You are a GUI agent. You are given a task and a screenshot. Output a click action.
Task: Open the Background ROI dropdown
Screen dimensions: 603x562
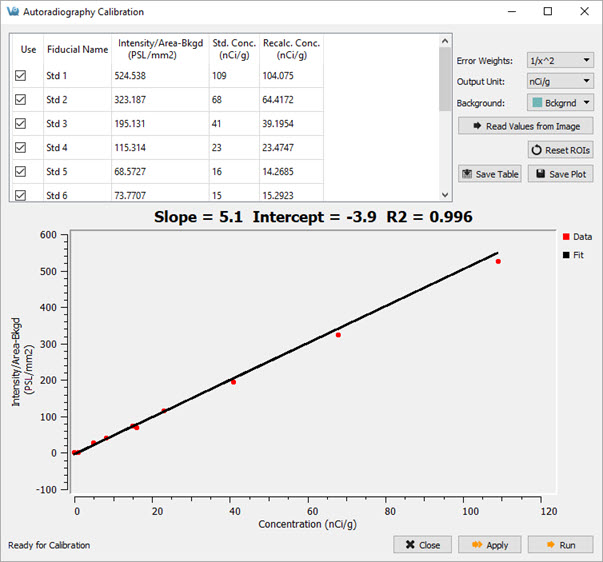(x=560, y=102)
